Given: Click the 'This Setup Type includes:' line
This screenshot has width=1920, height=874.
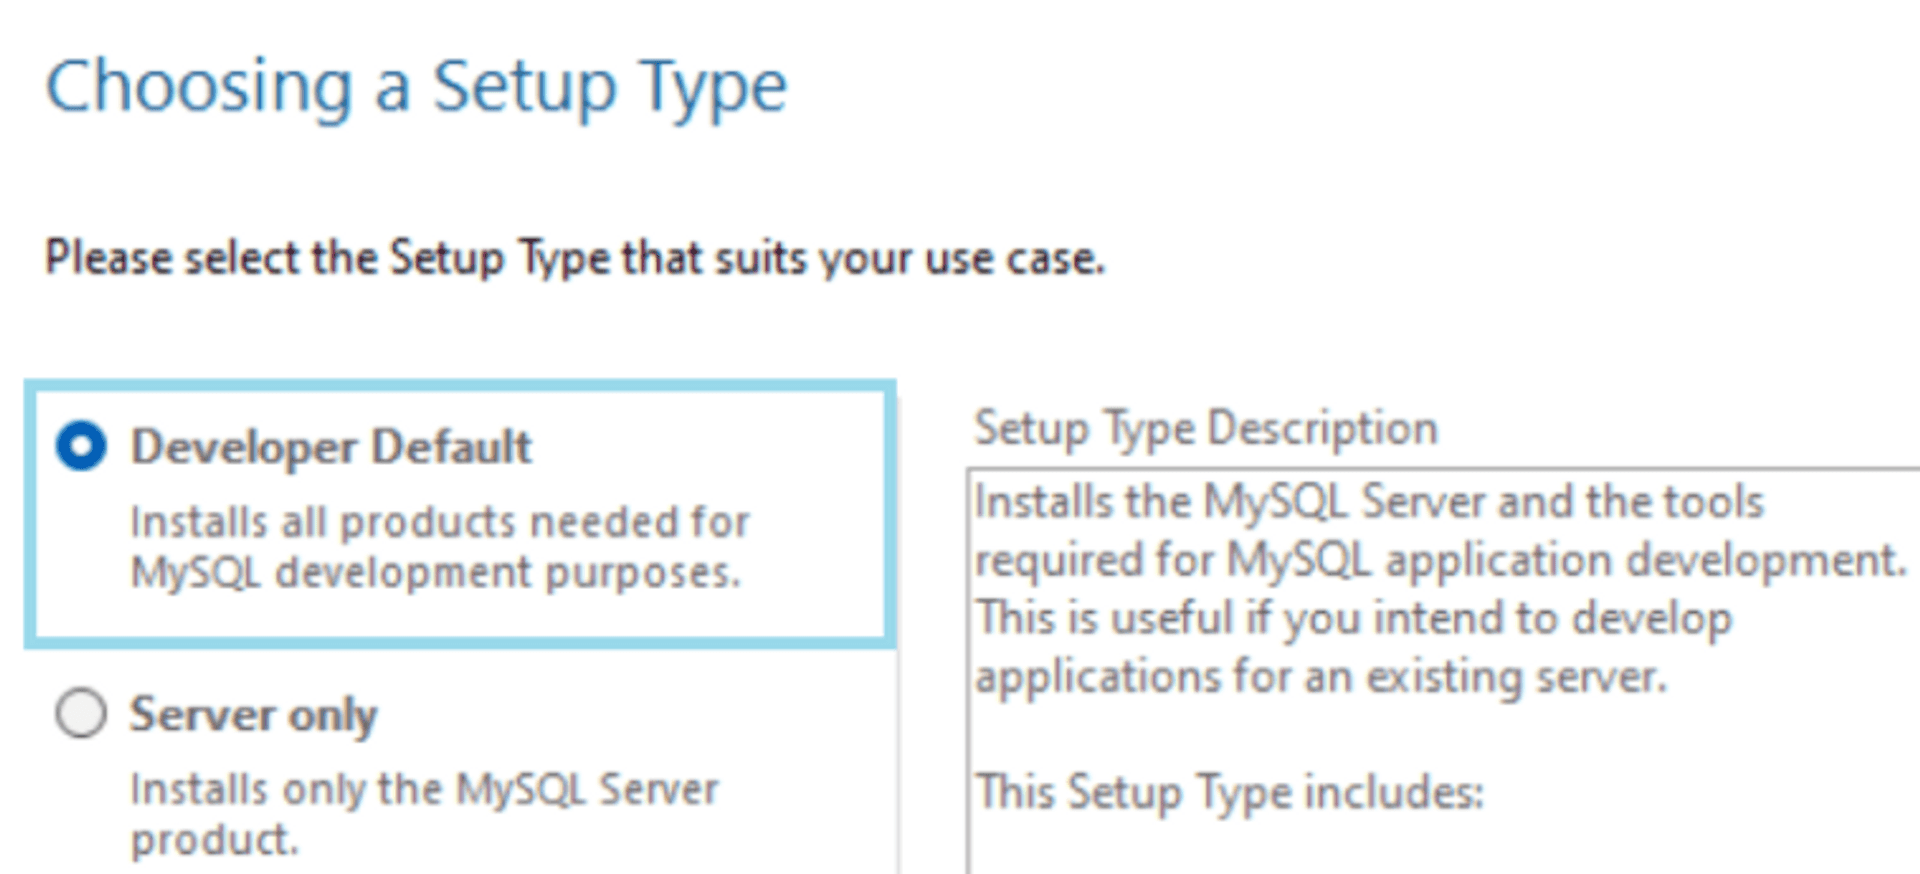Looking at the screenshot, I should coord(1230,793).
